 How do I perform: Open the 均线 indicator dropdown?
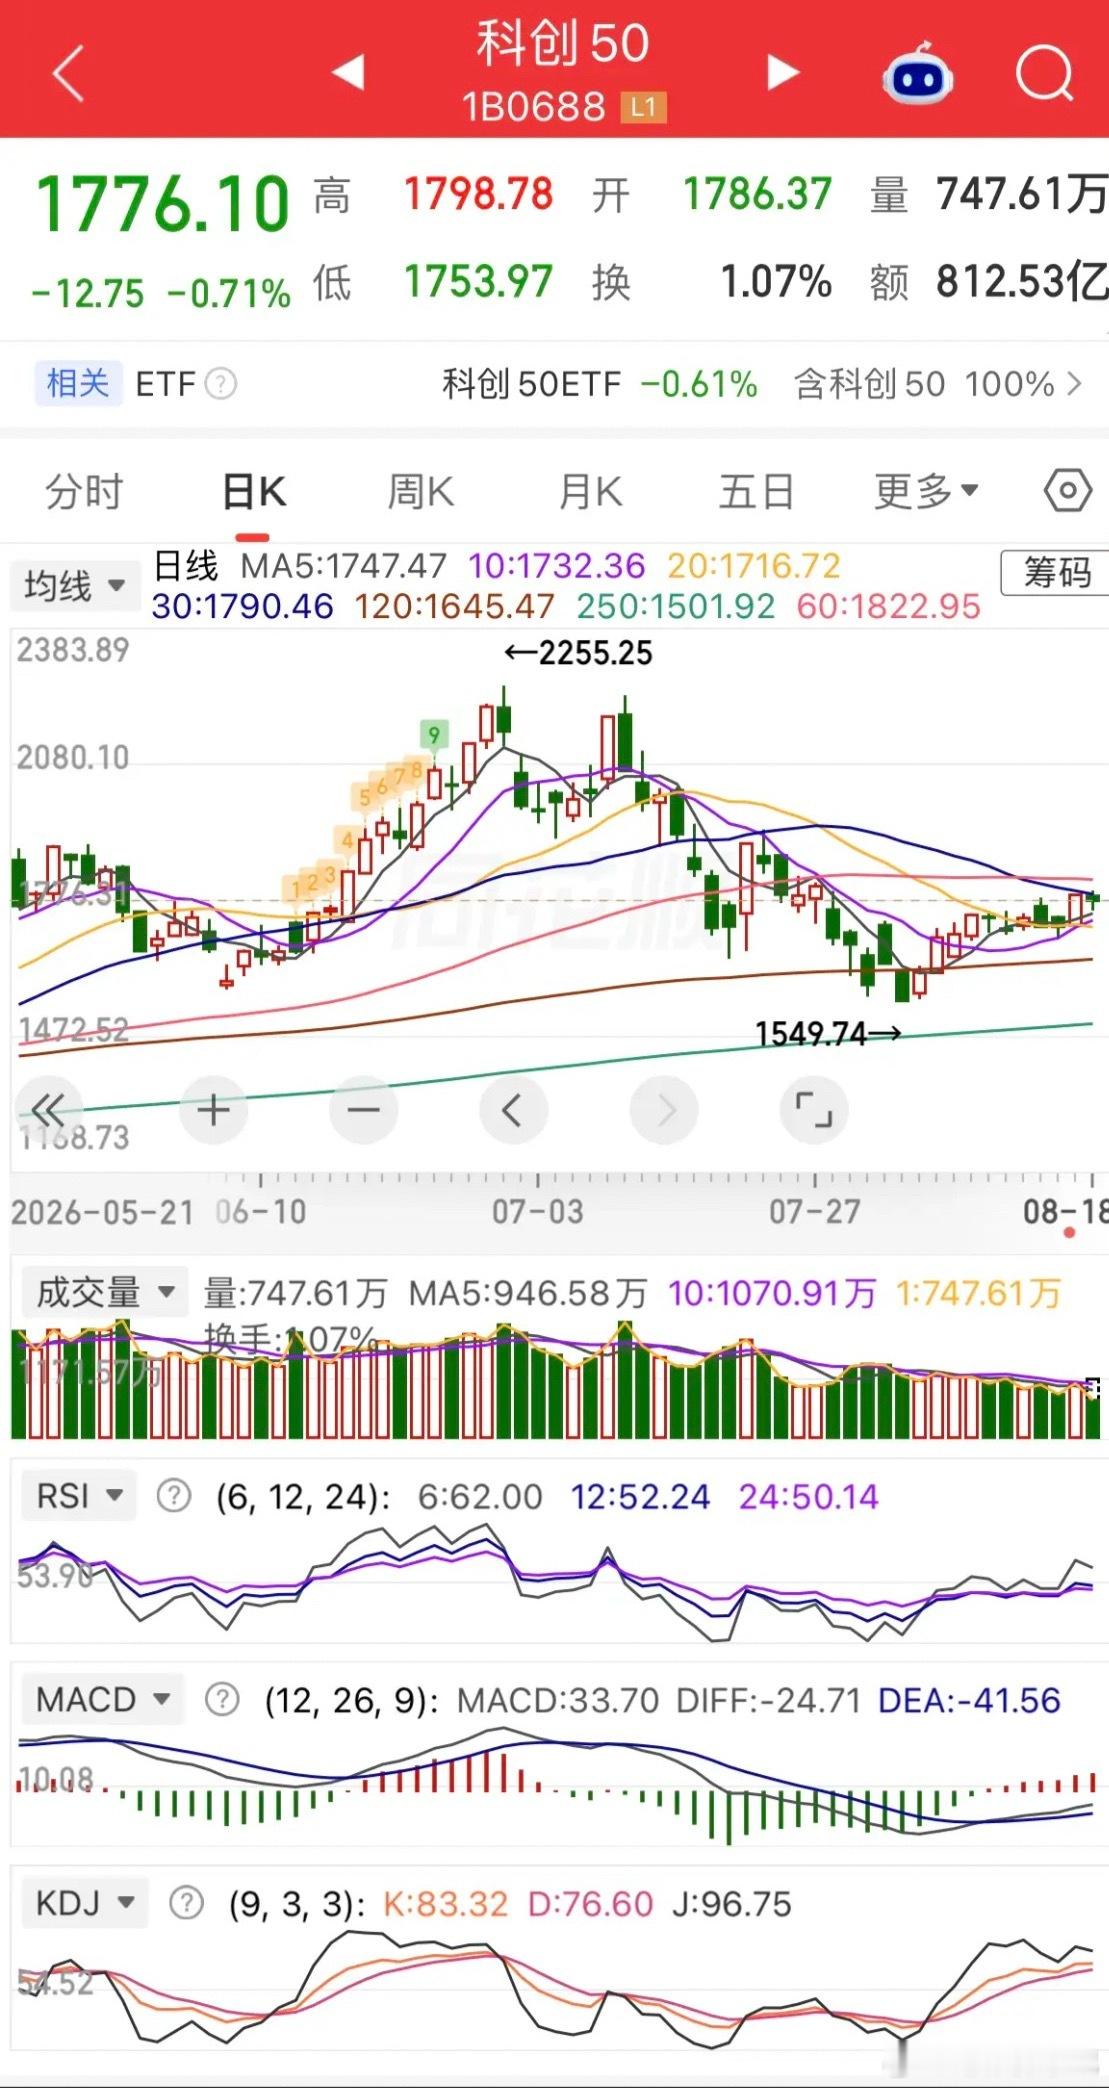[74, 585]
